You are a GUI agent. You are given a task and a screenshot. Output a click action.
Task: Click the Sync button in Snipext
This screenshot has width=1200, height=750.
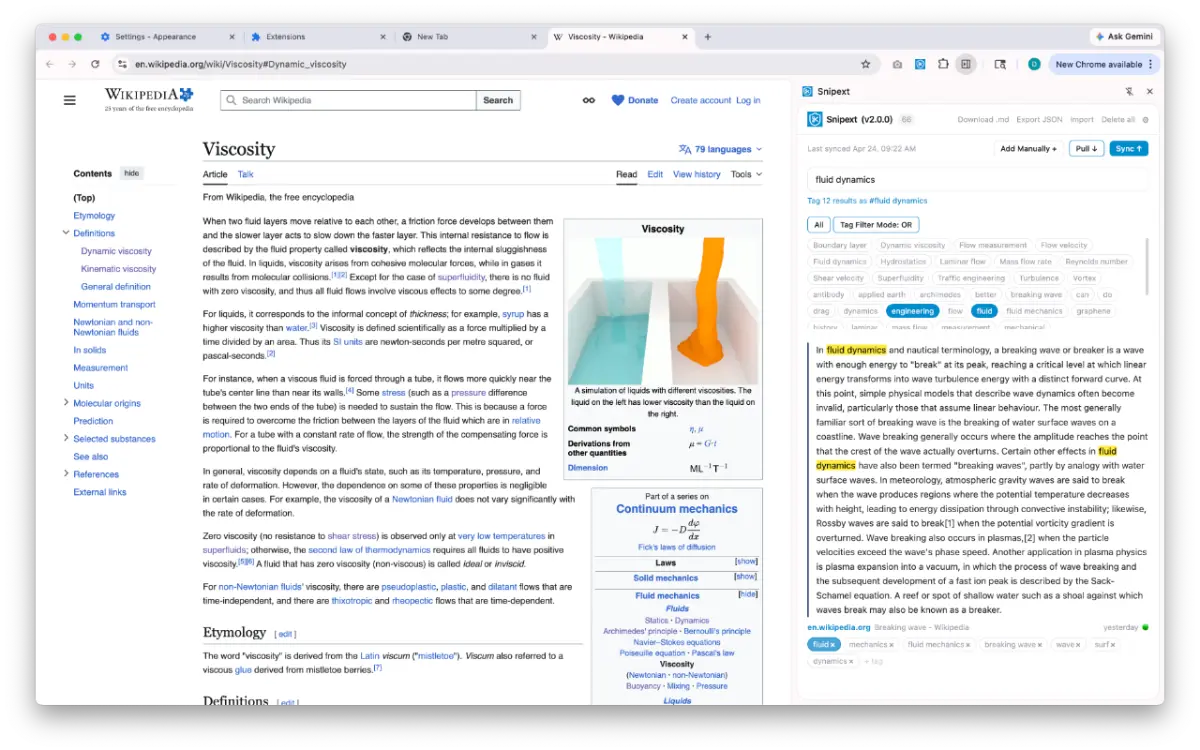tap(1128, 148)
